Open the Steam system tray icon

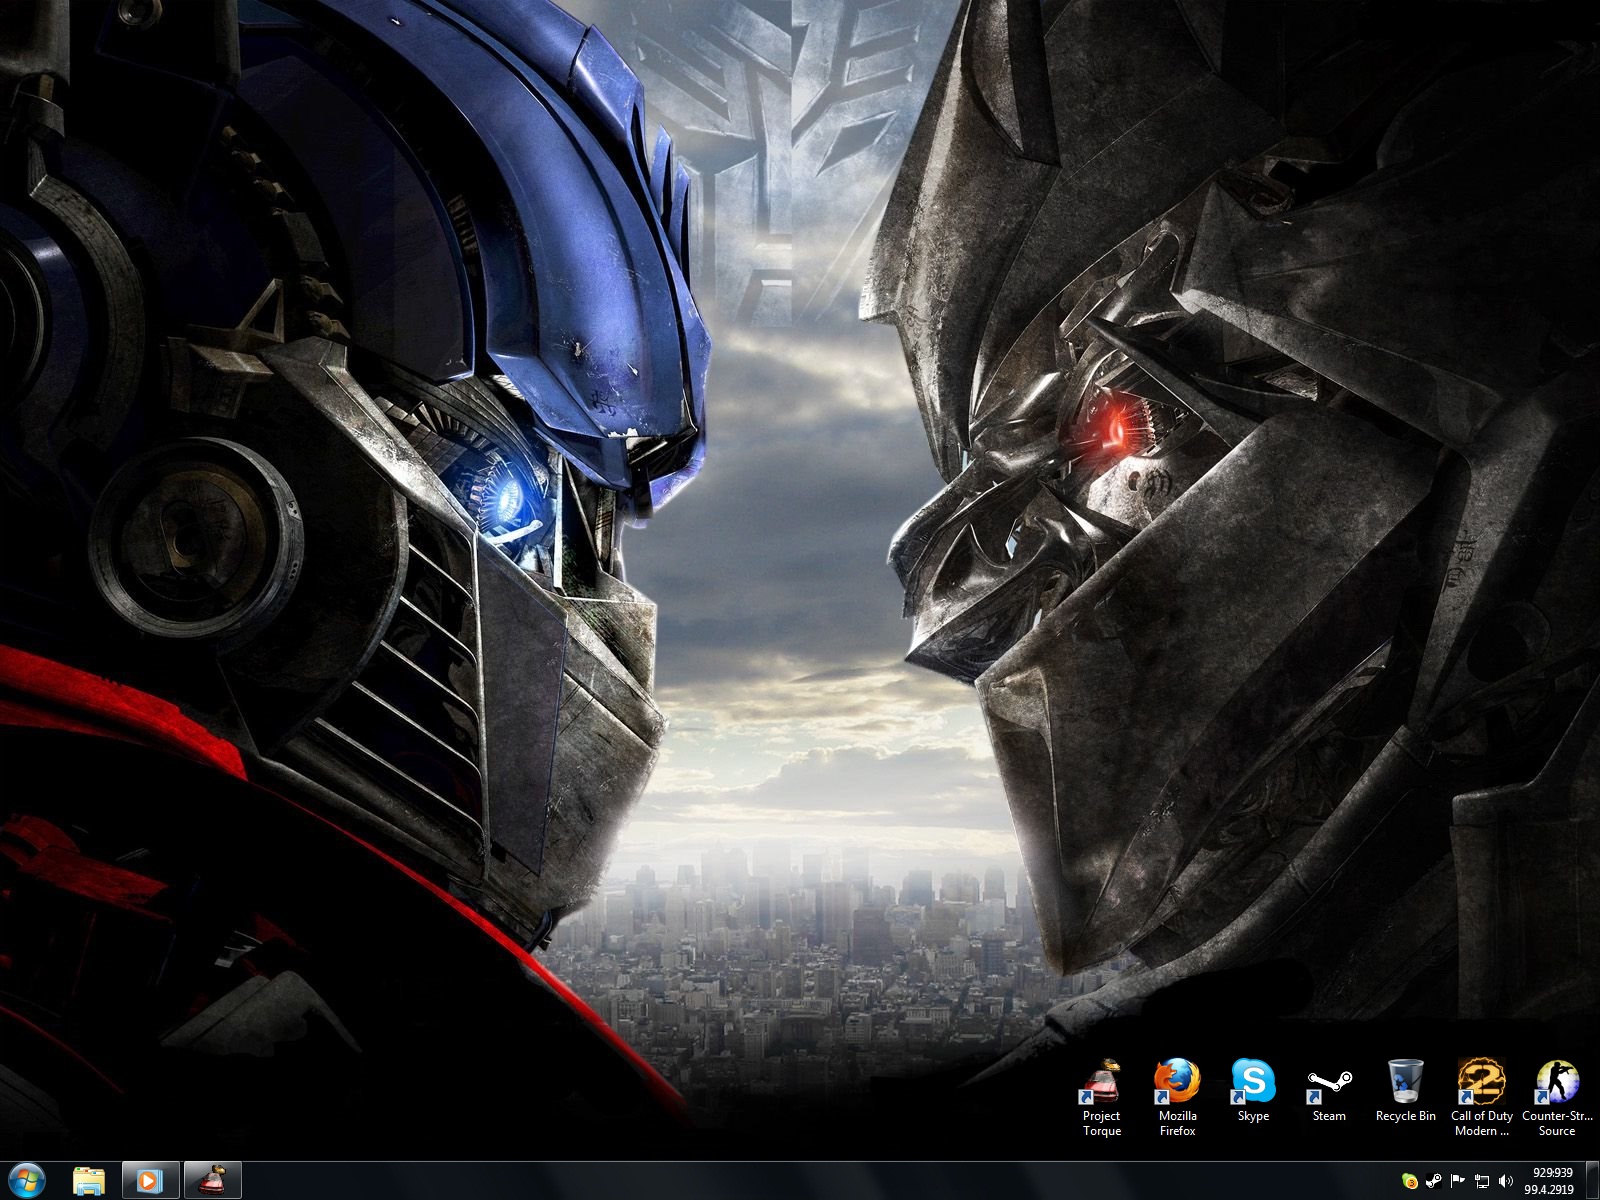click(x=1433, y=1181)
